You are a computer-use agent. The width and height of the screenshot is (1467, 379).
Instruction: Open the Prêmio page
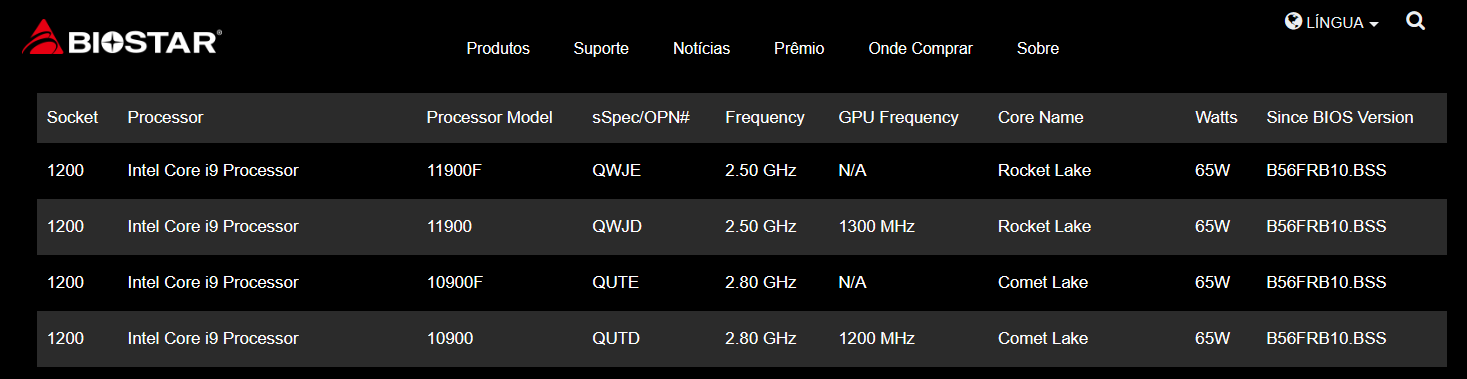point(799,48)
